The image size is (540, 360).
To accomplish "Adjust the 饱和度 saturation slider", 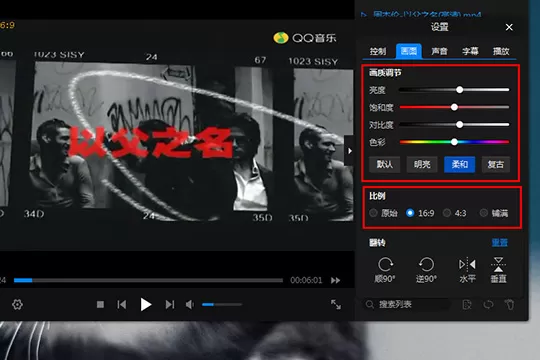I will click(454, 107).
